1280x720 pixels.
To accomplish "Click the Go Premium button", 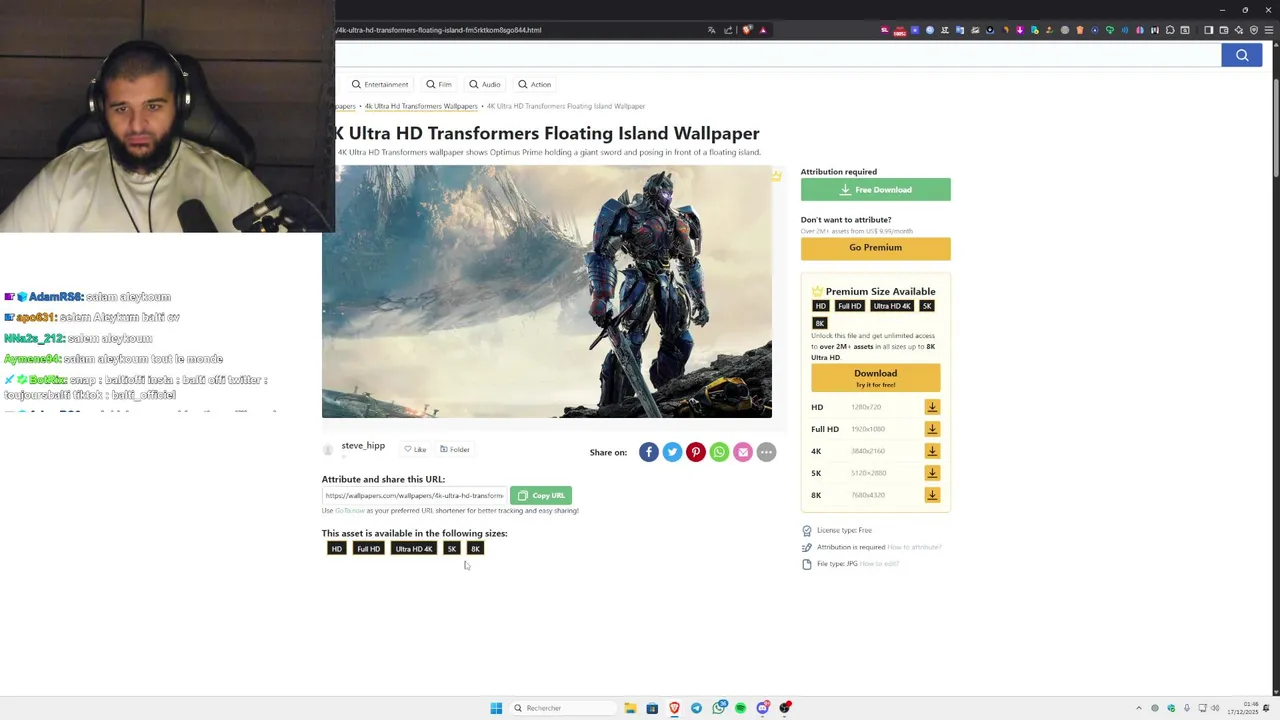I will 875,248.
